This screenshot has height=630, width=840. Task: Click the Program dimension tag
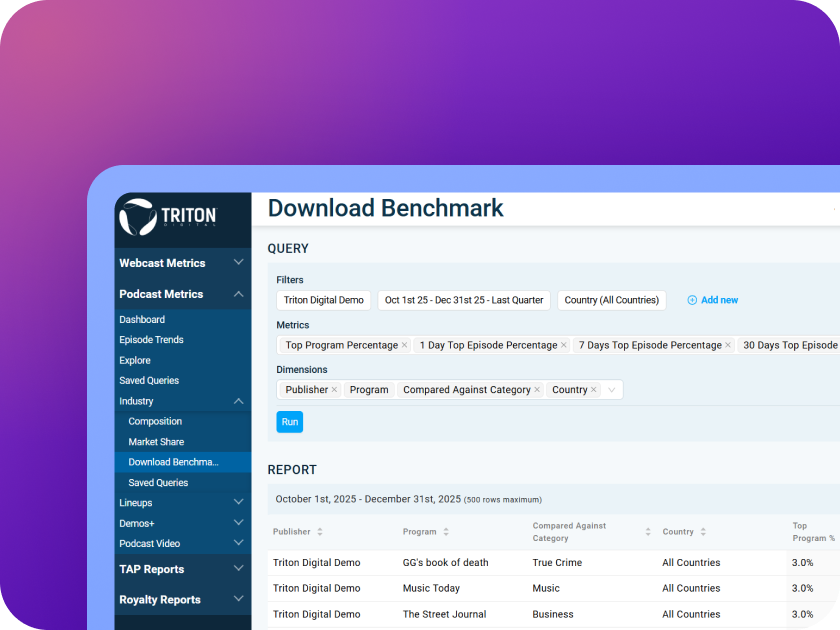click(369, 389)
